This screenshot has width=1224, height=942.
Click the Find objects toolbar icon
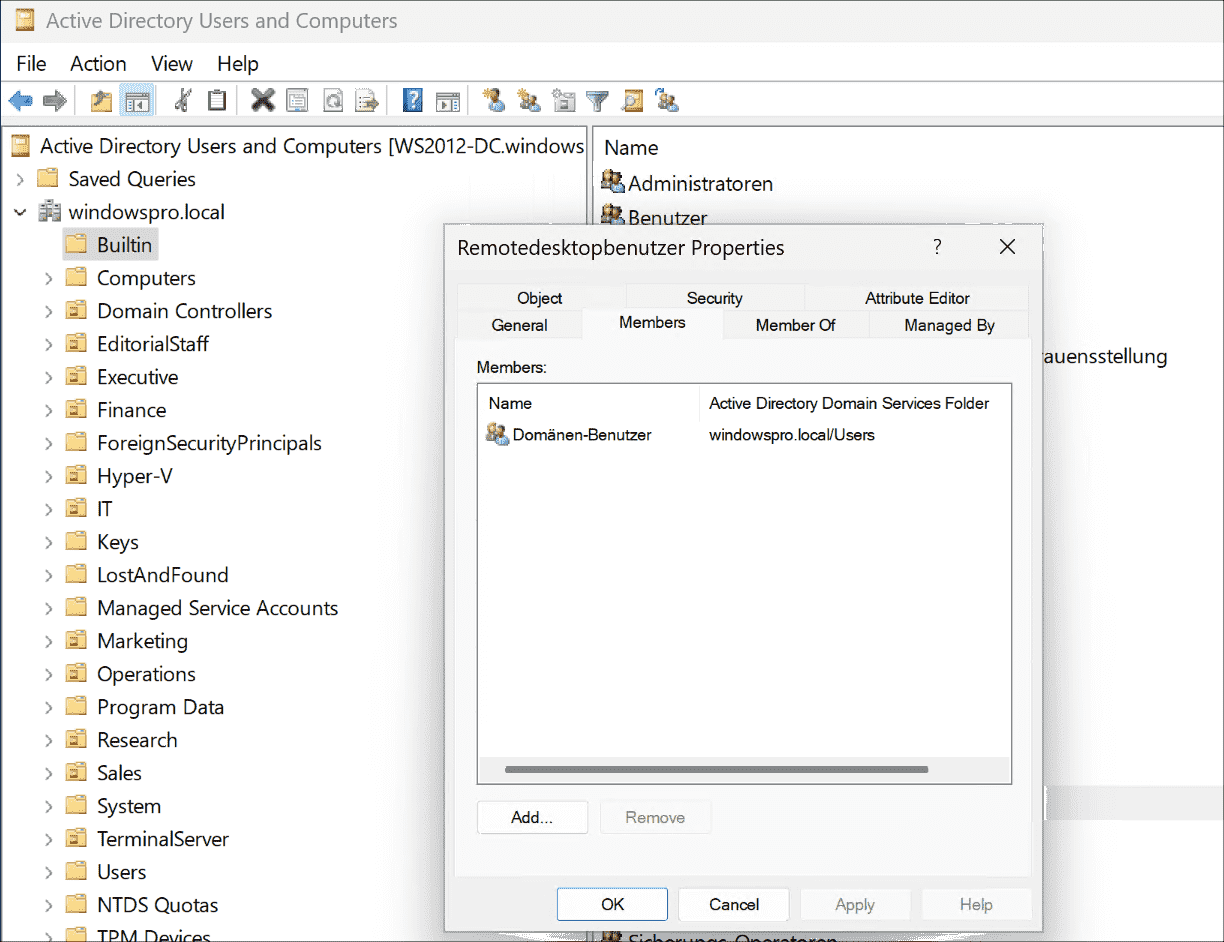click(632, 100)
